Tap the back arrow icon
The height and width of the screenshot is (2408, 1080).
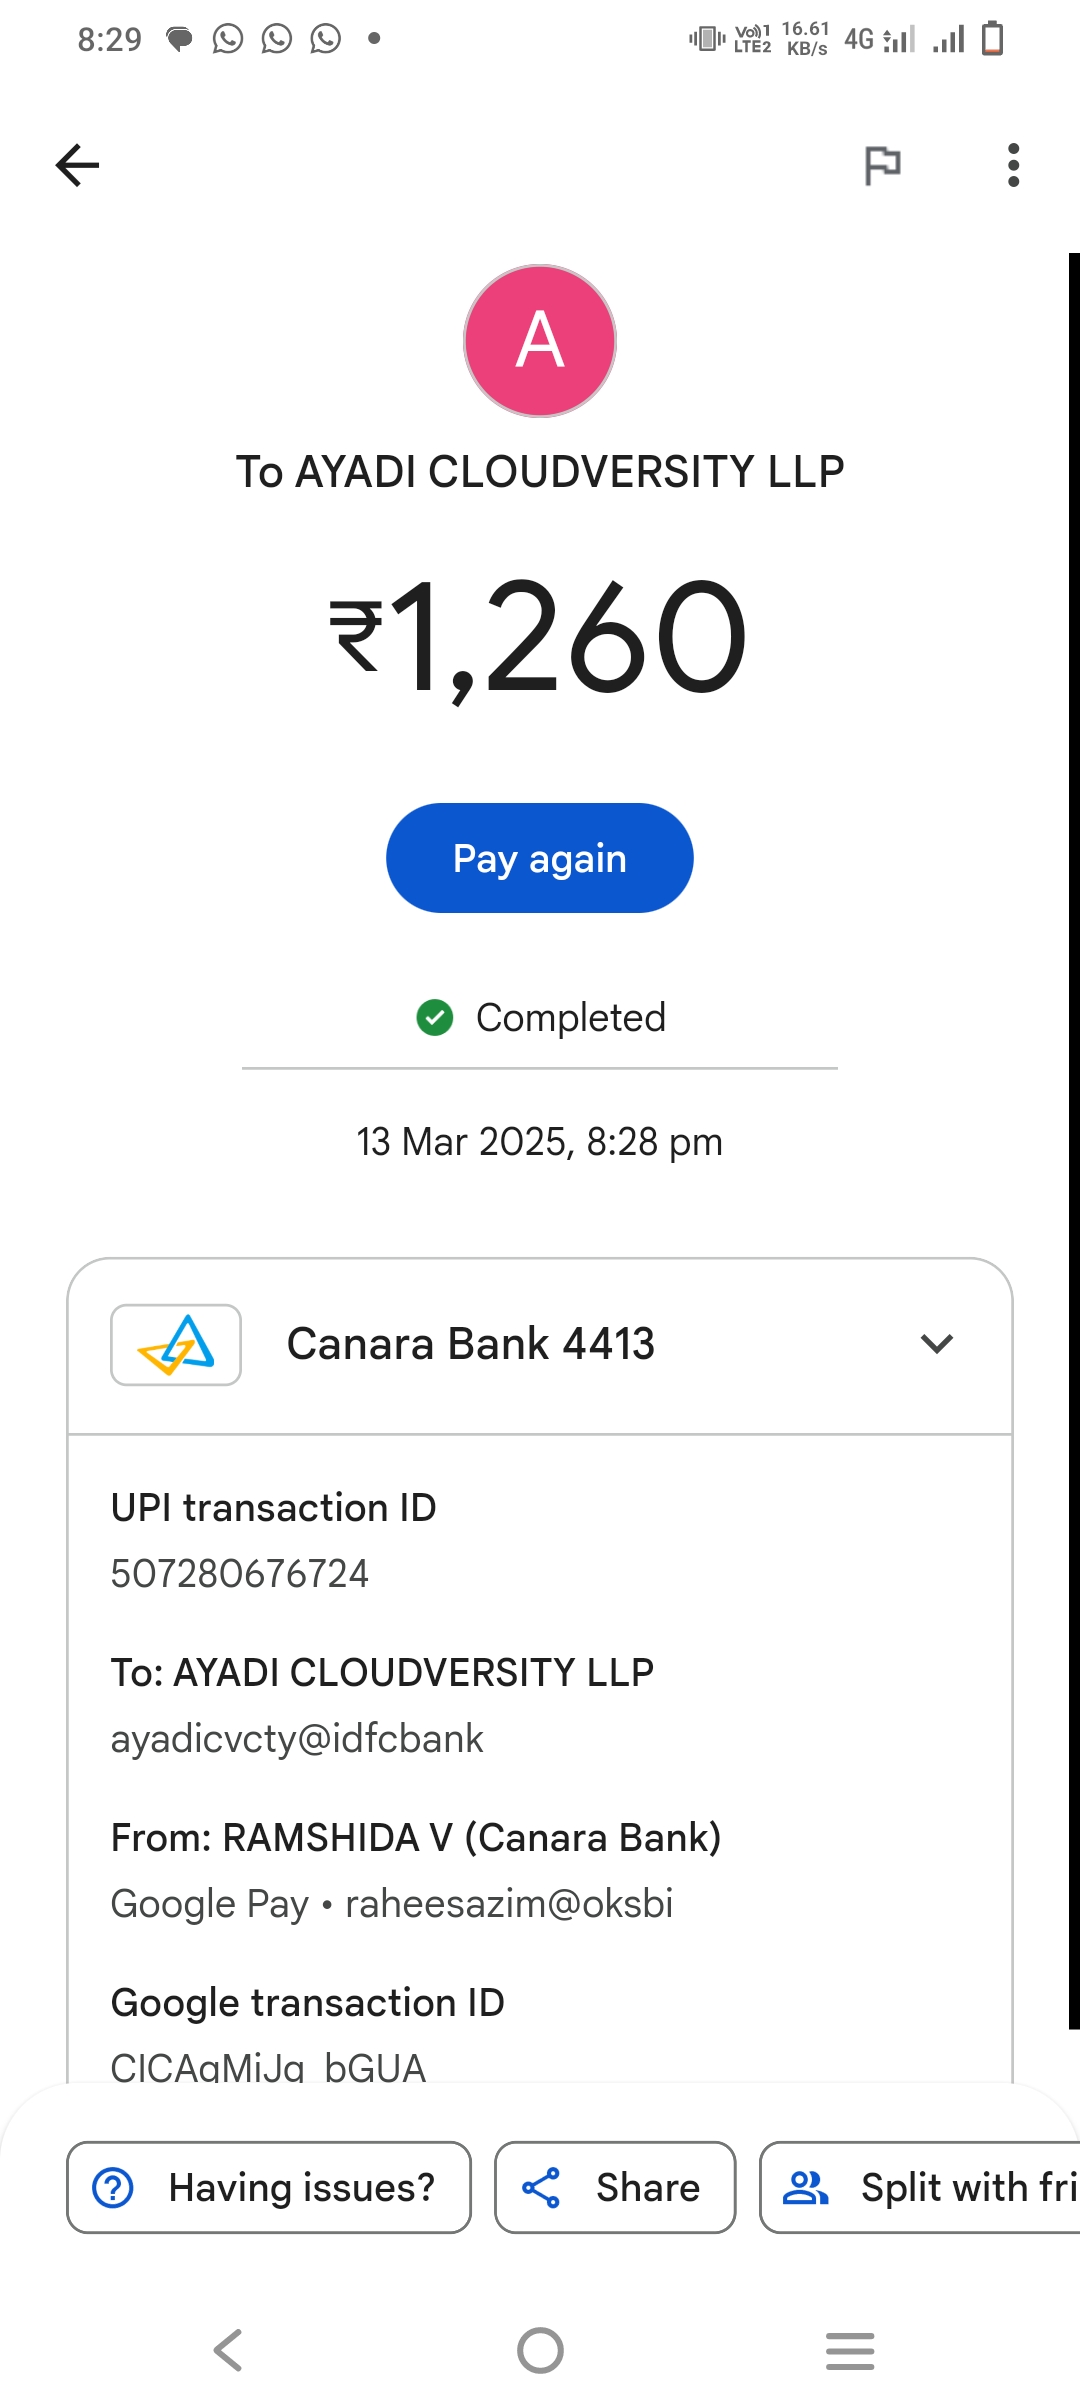tap(77, 165)
